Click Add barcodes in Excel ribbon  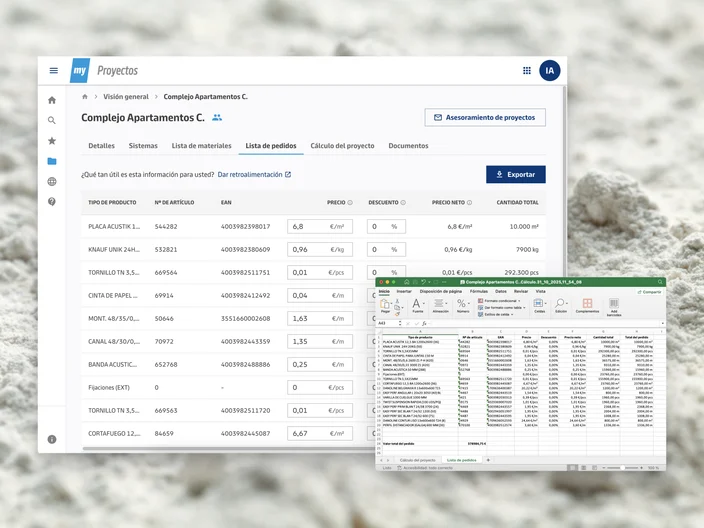click(614, 307)
